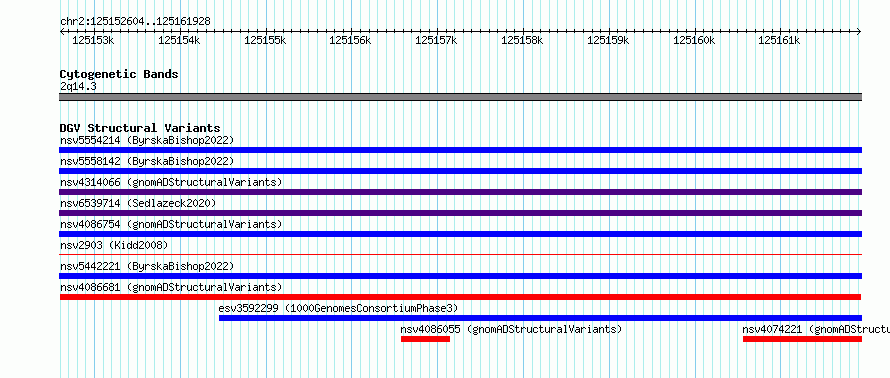
Task: Open variant label nsv4086681 (gnomADStructuralVariants)
Action: (171, 287)
